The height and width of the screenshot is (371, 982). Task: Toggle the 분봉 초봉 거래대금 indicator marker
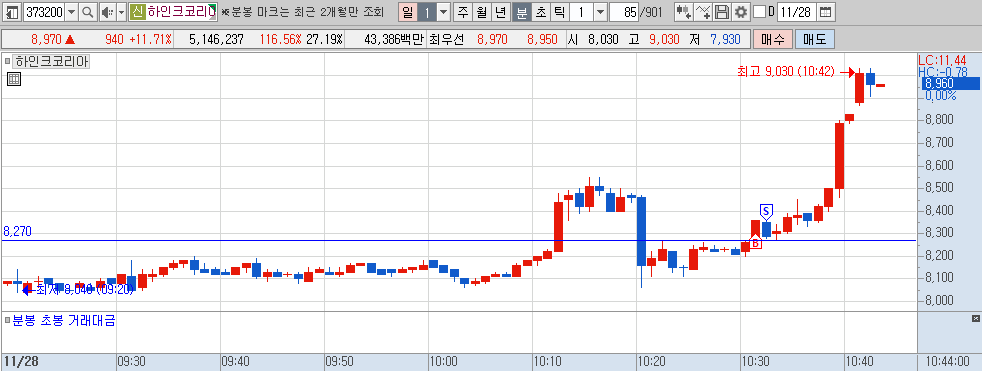(x=8, y=321)
